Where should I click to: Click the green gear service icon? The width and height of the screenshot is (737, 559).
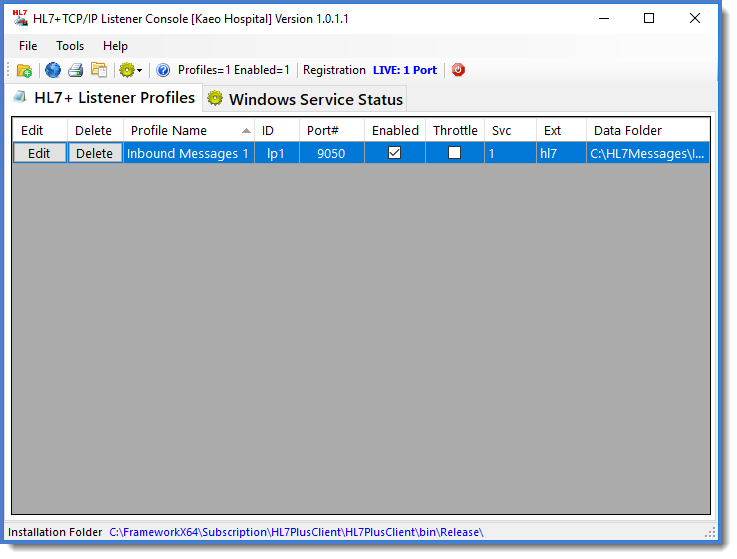click(126, 71)
